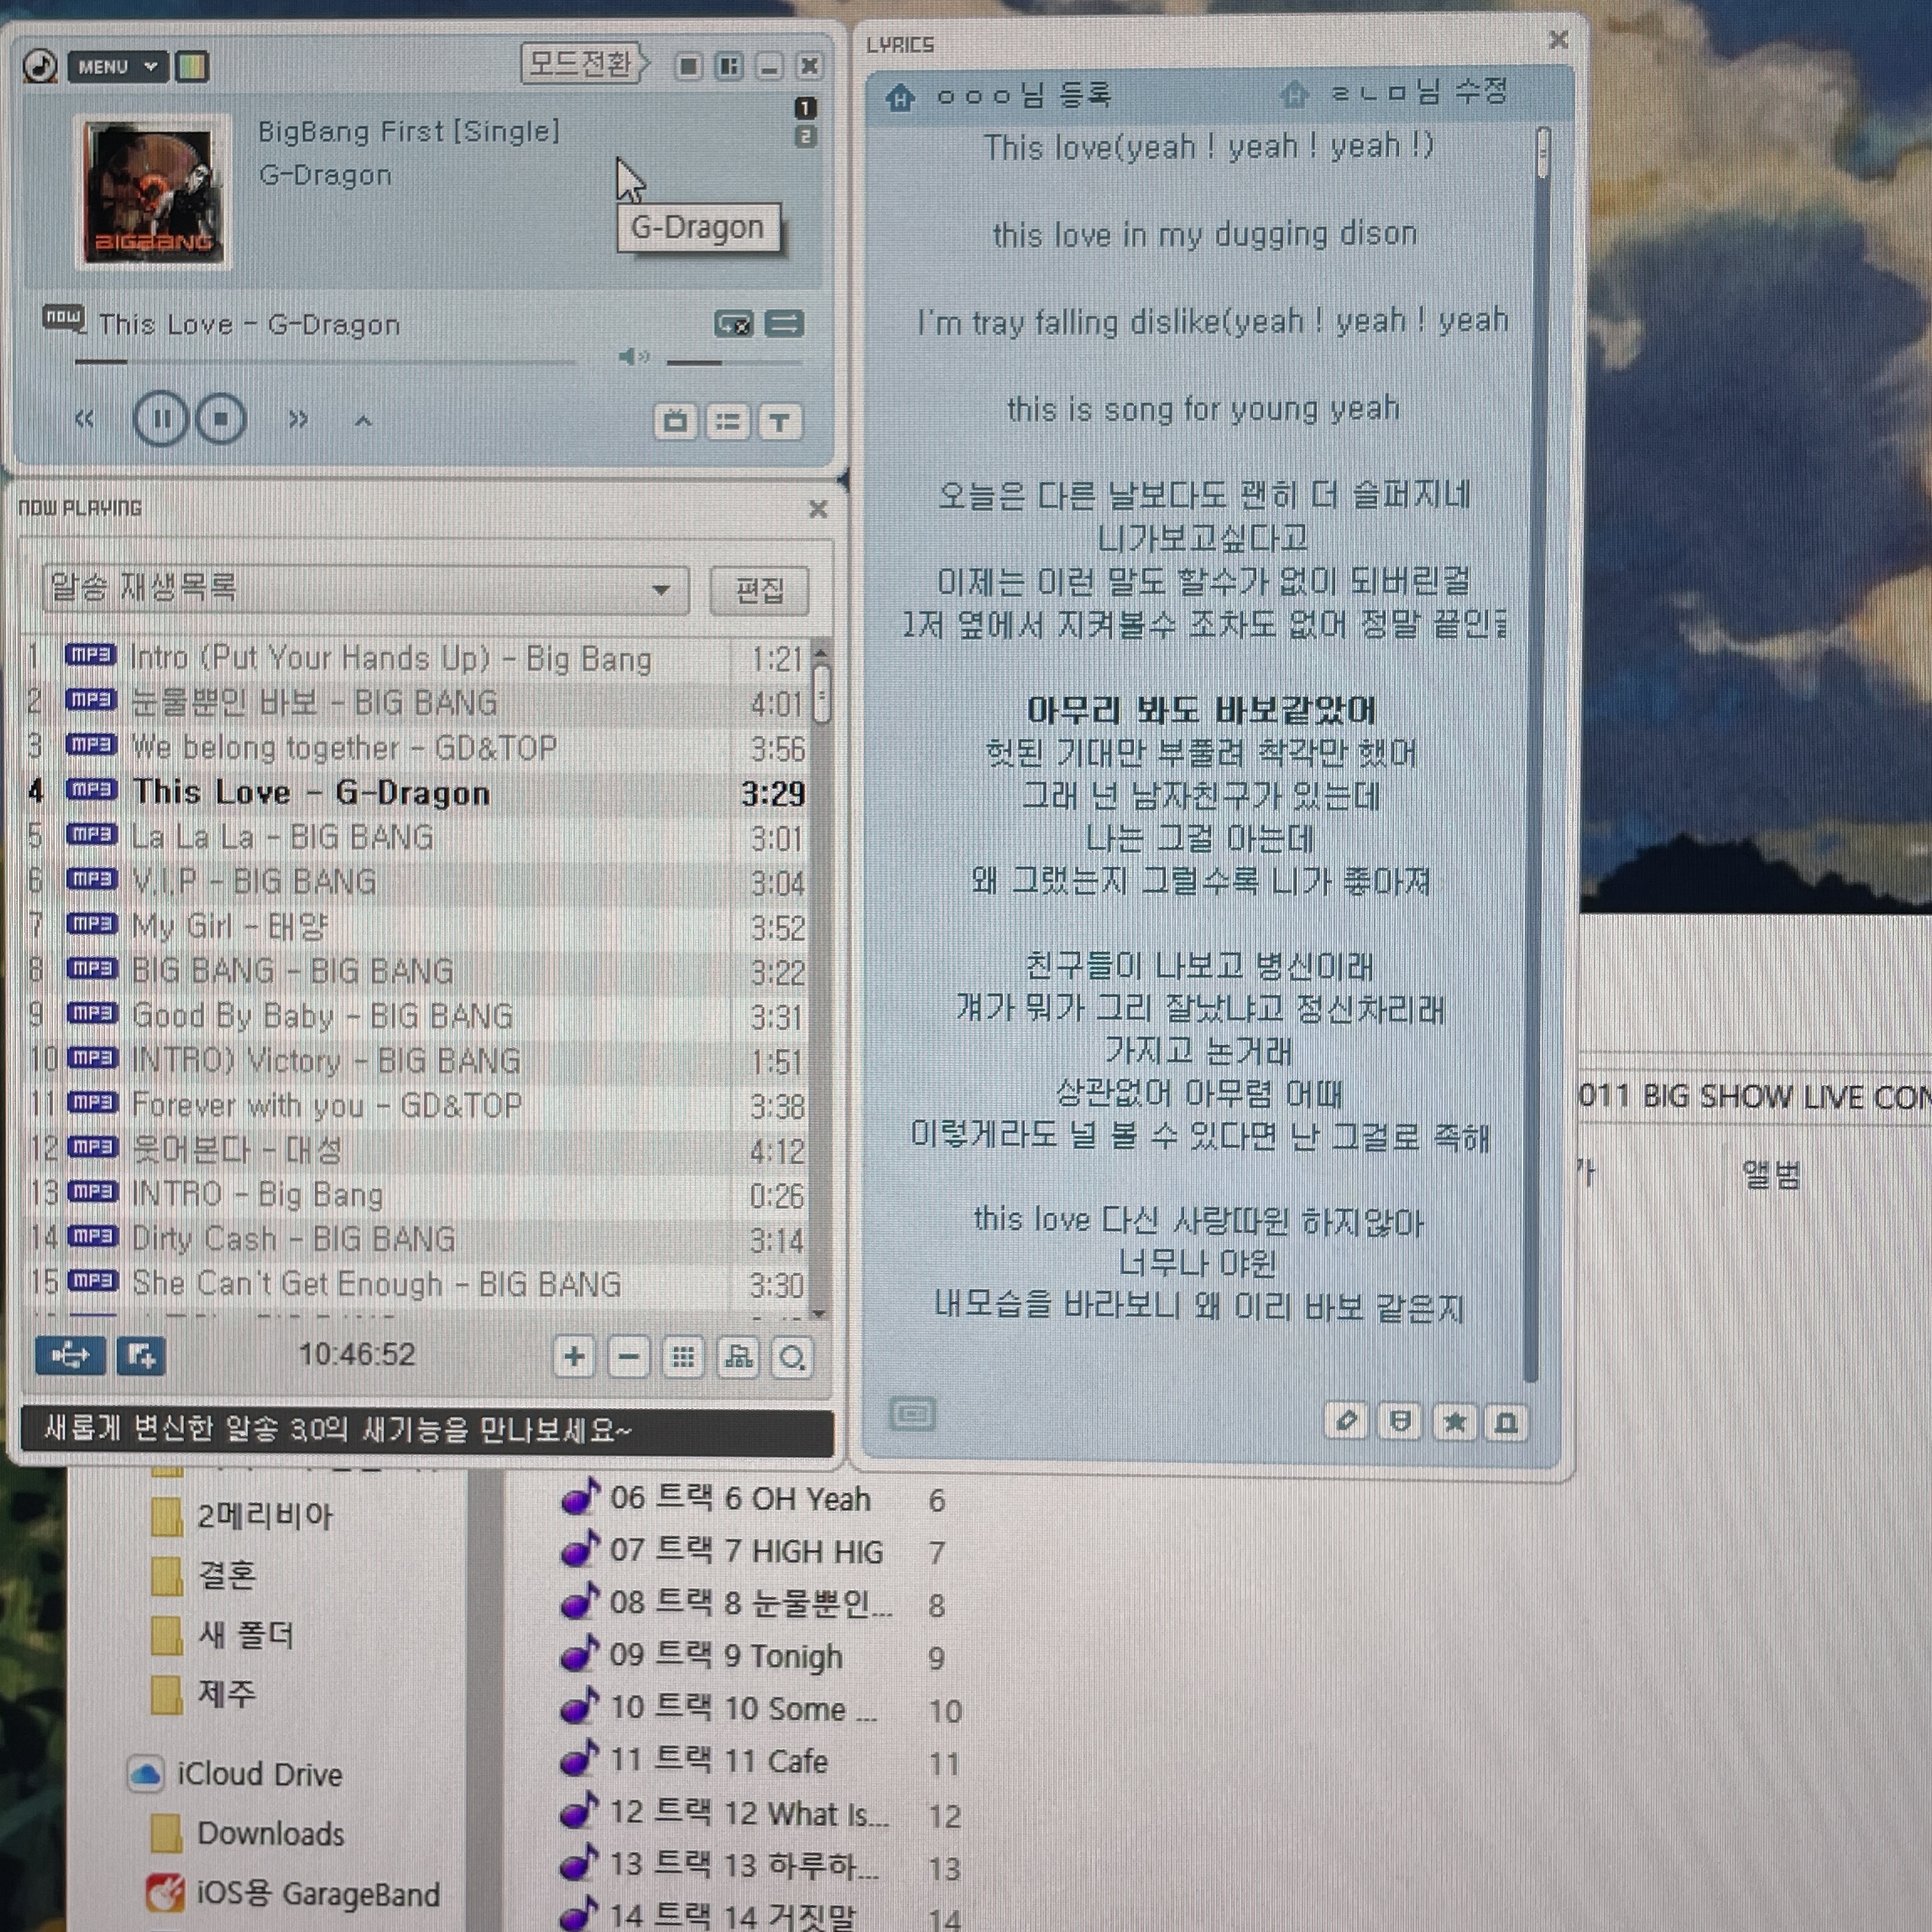This screenshot has height=1932, width=1932.
Task: Click the ㄹㄴㅁ님 수정 lyrics editor link
Action: pyautogui.click(x=1418, y=93)
